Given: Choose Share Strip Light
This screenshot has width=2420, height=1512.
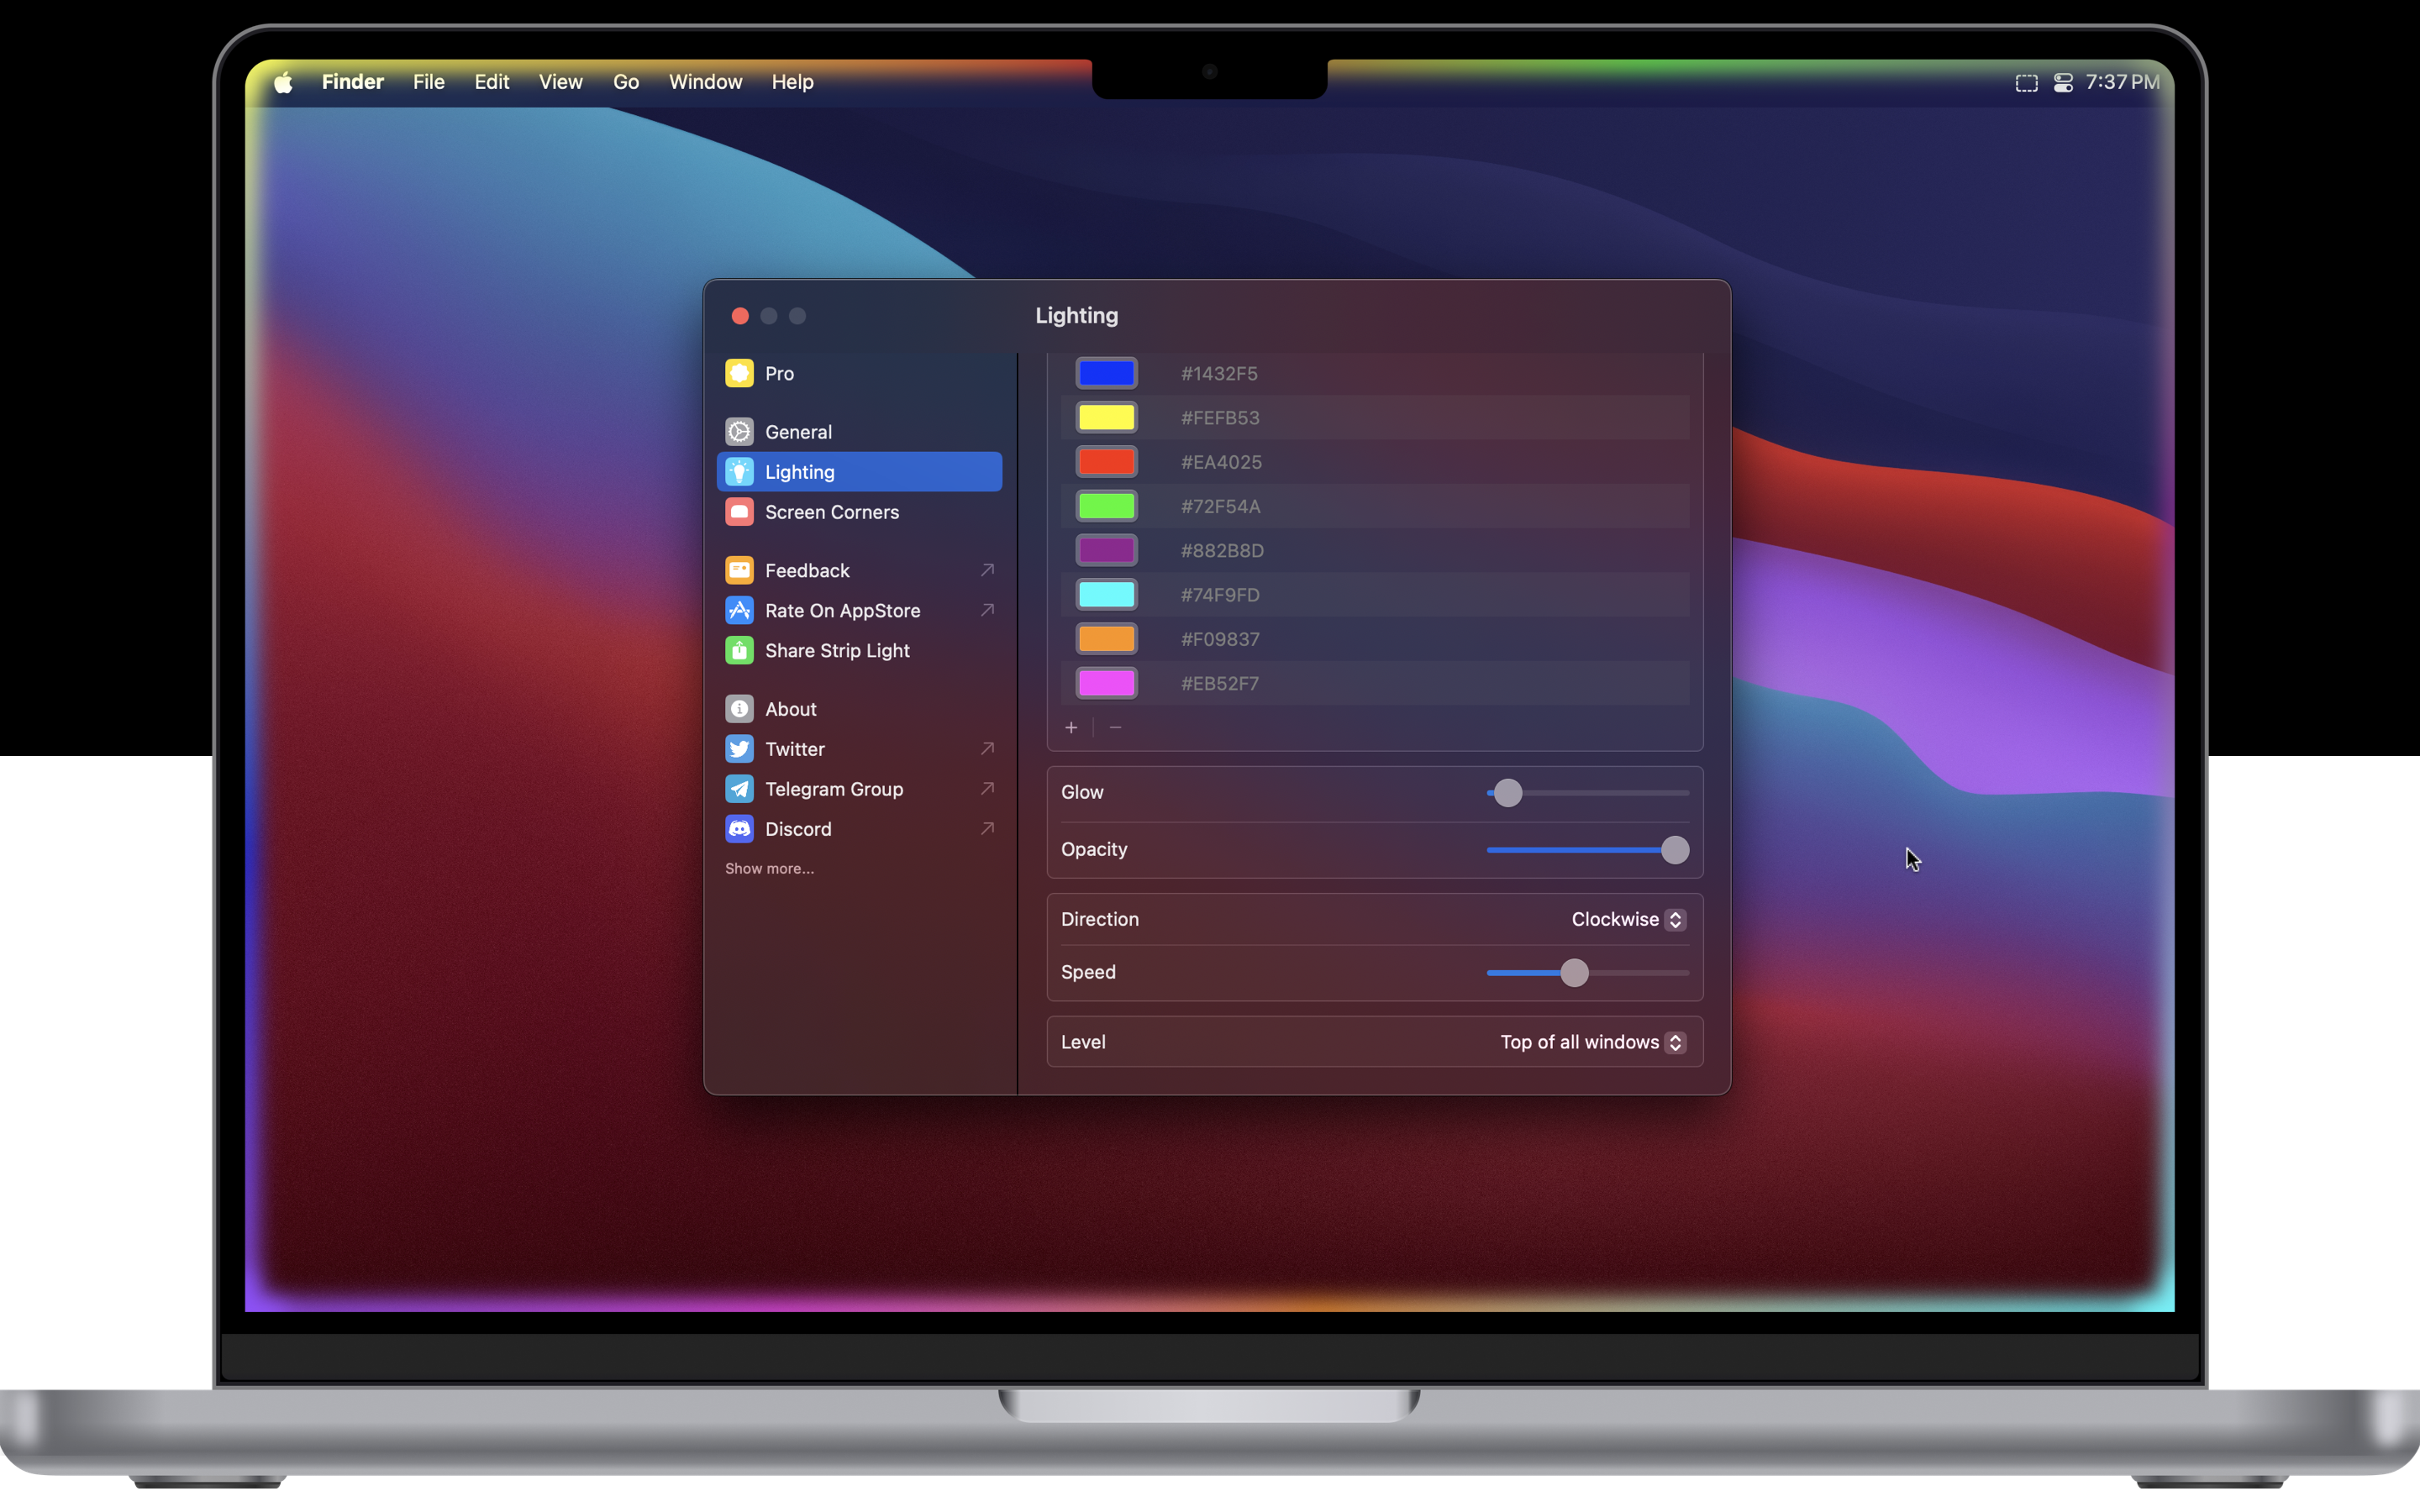Looking at the screenshot, I should (x=859, y=650).
